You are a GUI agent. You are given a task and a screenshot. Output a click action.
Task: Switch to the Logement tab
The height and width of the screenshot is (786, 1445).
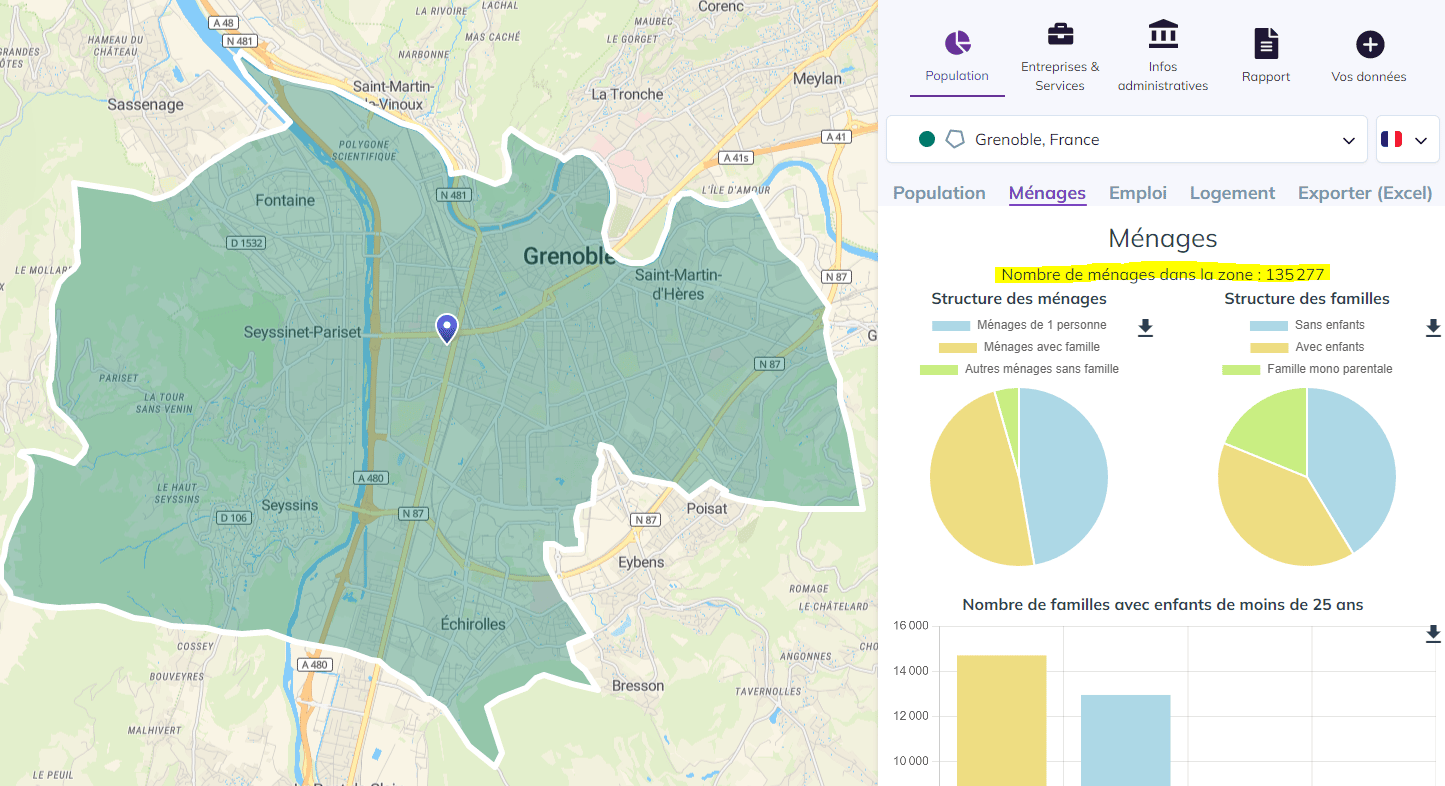tap(1232, 192)
